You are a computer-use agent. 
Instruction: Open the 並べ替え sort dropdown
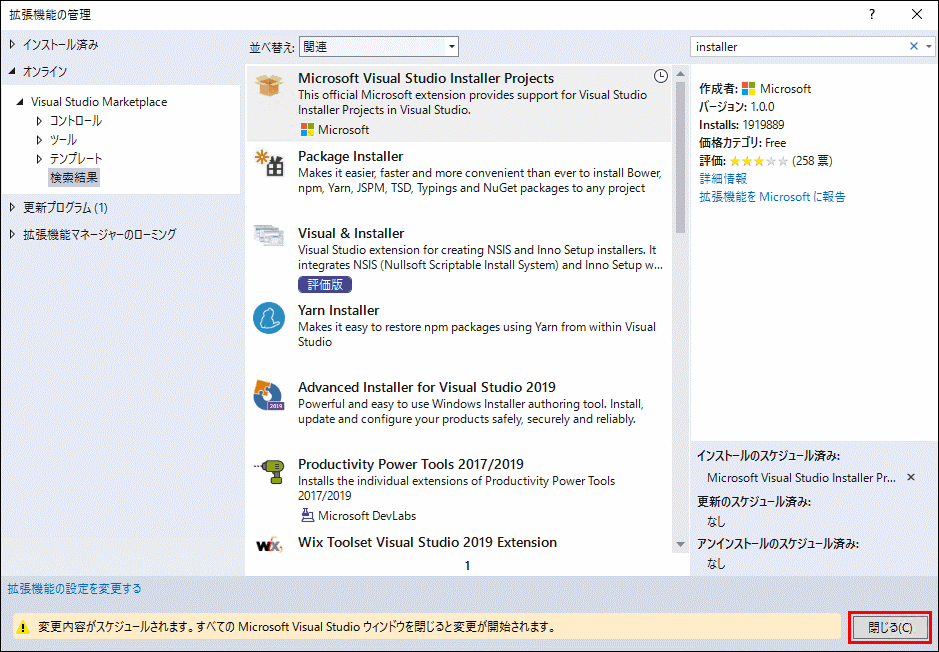pyautogui.click(x=378, y=46)
